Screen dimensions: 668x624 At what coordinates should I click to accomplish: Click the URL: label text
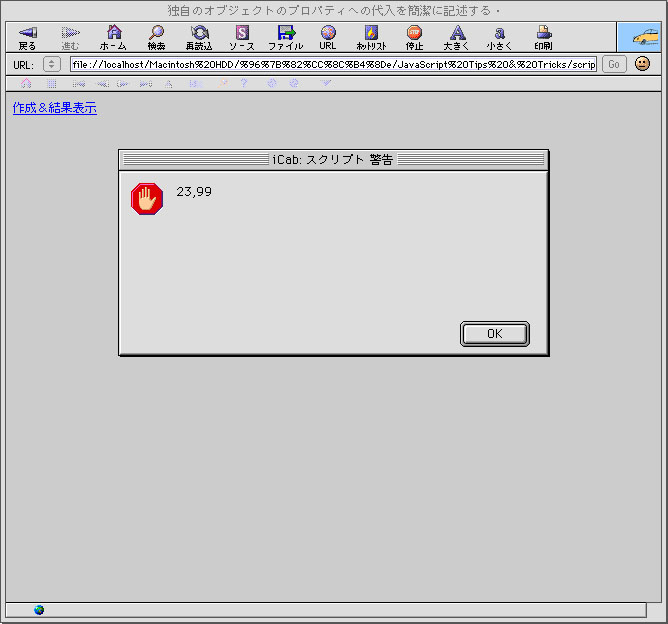(x=23, y=65)
